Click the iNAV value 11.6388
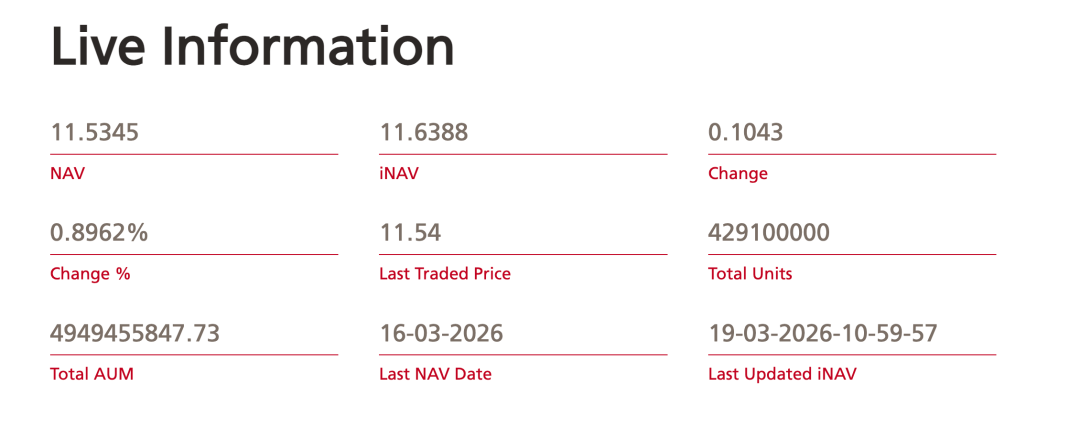1080x426 pixels. (x=423, y=132)
